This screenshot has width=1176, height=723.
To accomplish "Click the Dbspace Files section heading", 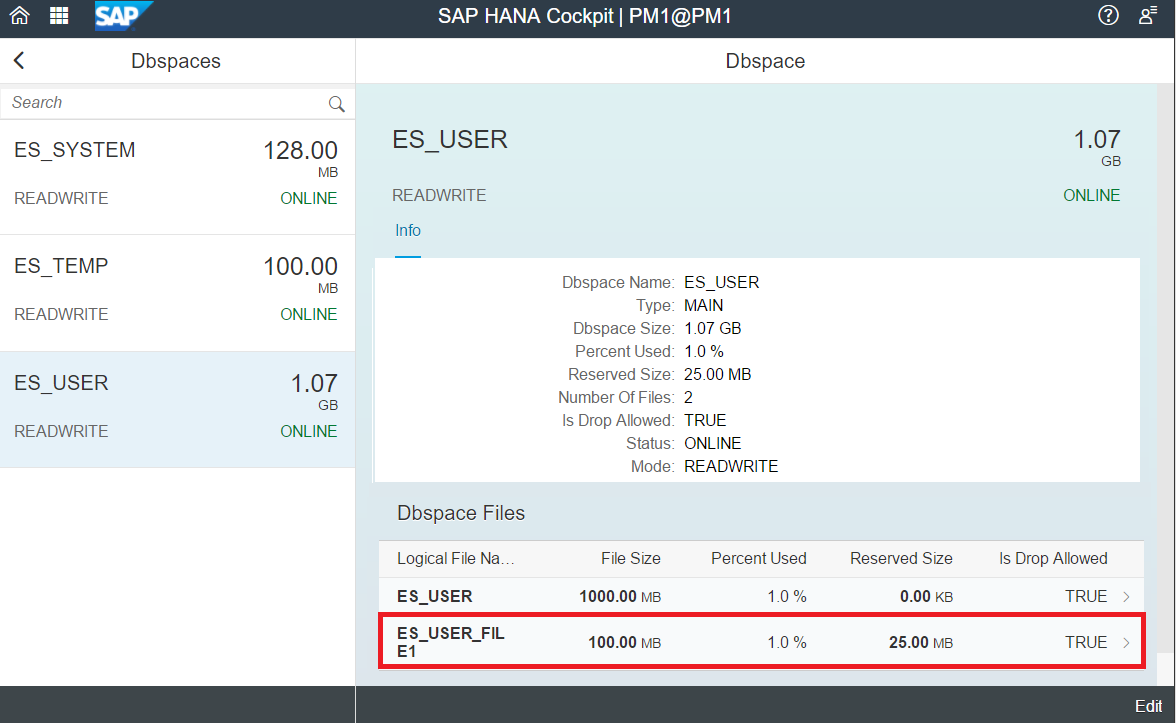I will 461,513.
